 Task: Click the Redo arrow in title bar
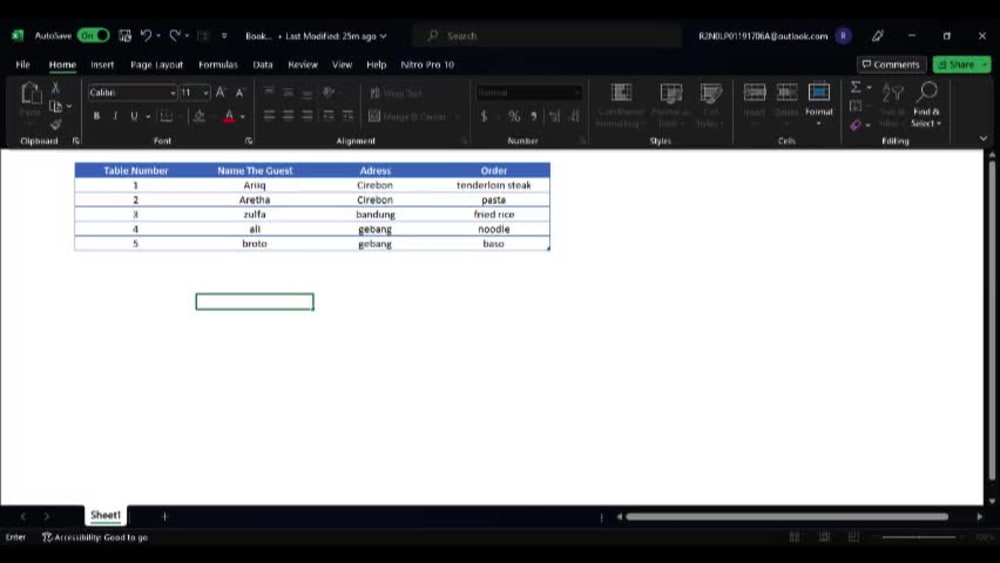click(175, 36)
